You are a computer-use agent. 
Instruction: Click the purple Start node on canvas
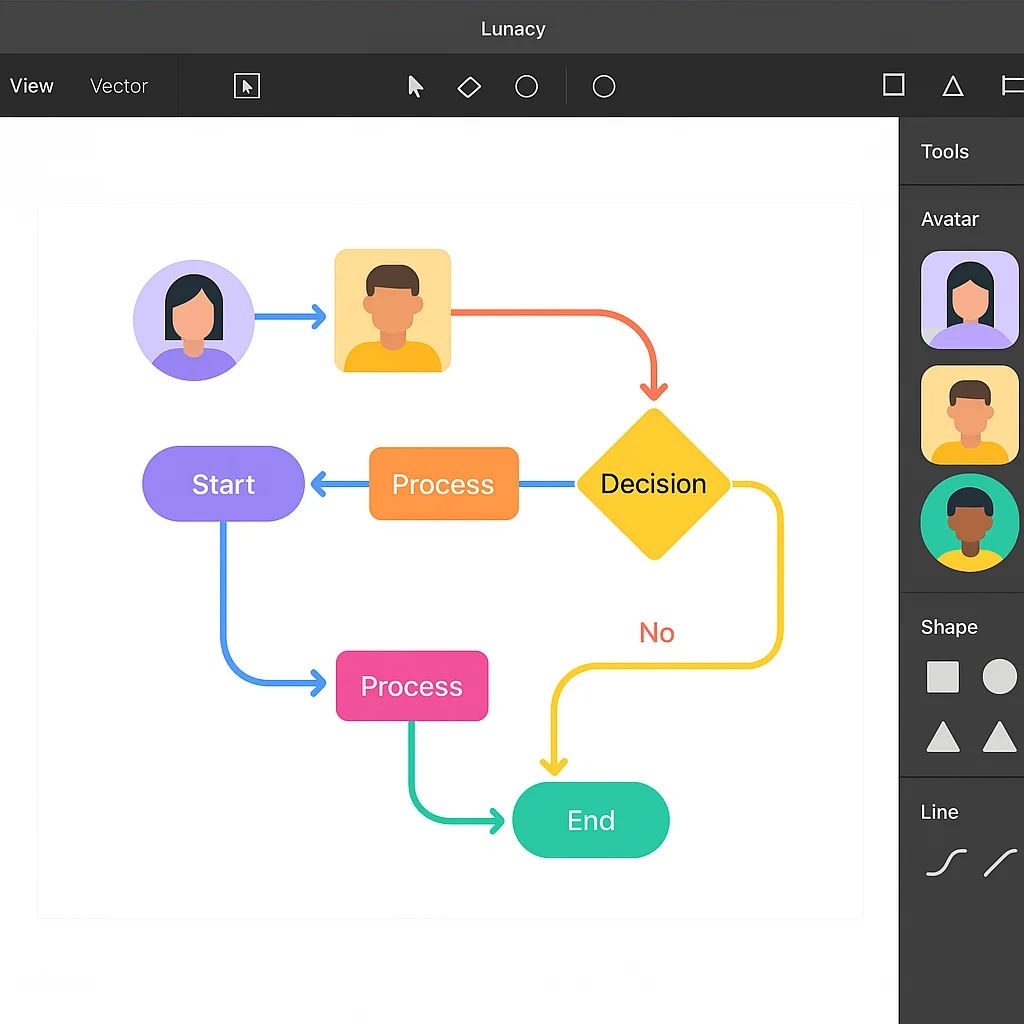(x=223, y=484)
